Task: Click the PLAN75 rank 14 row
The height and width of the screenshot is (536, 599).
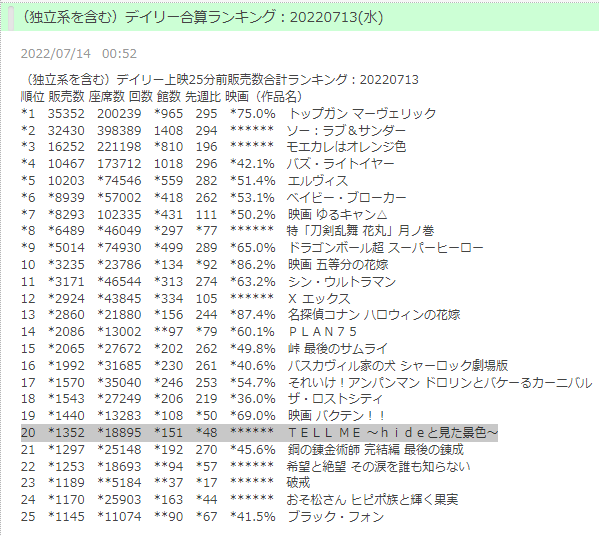Action: click(x=189, y=332)
